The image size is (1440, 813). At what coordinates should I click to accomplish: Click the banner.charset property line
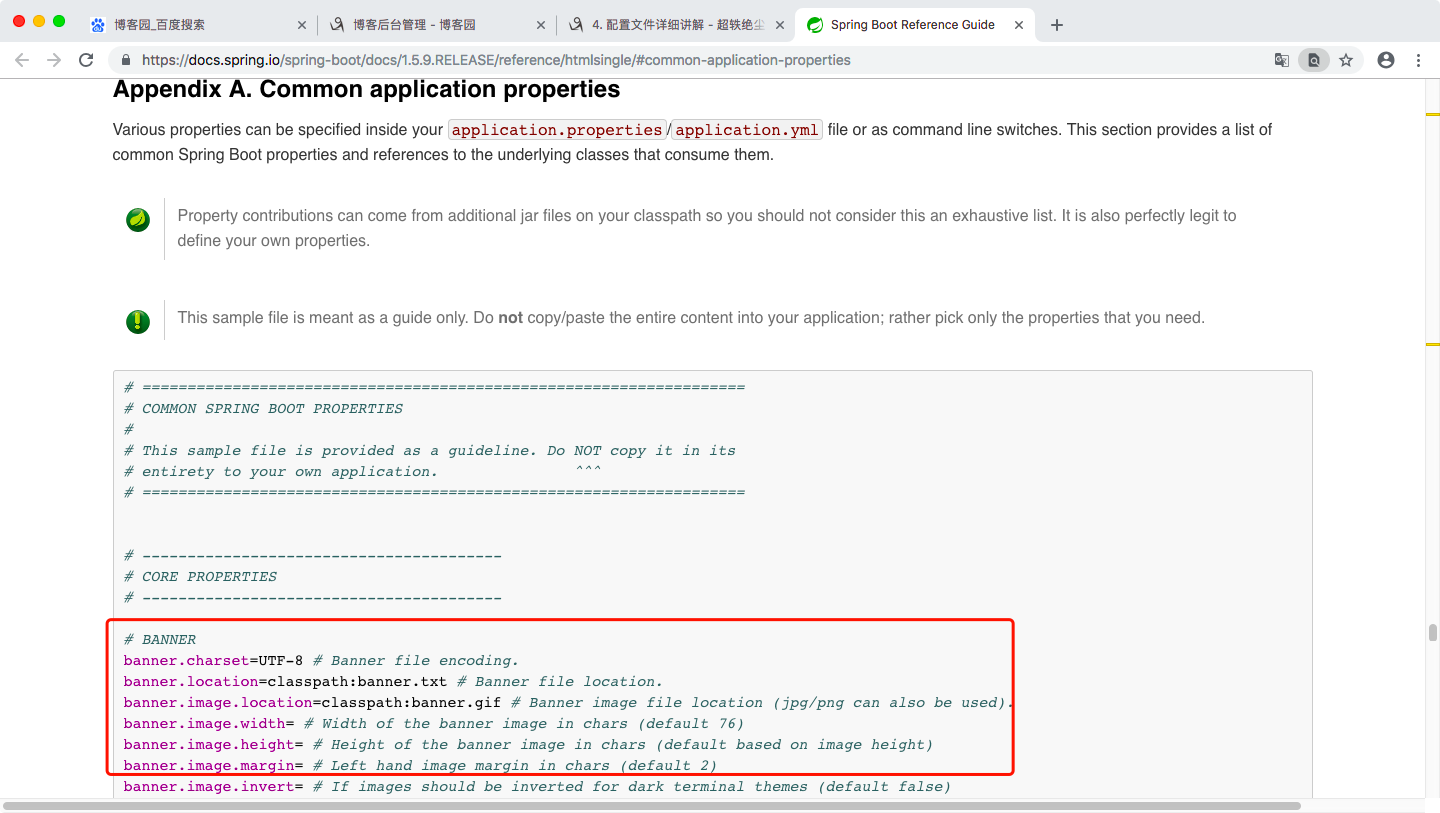pyautogui.click(x=321, y=660)
